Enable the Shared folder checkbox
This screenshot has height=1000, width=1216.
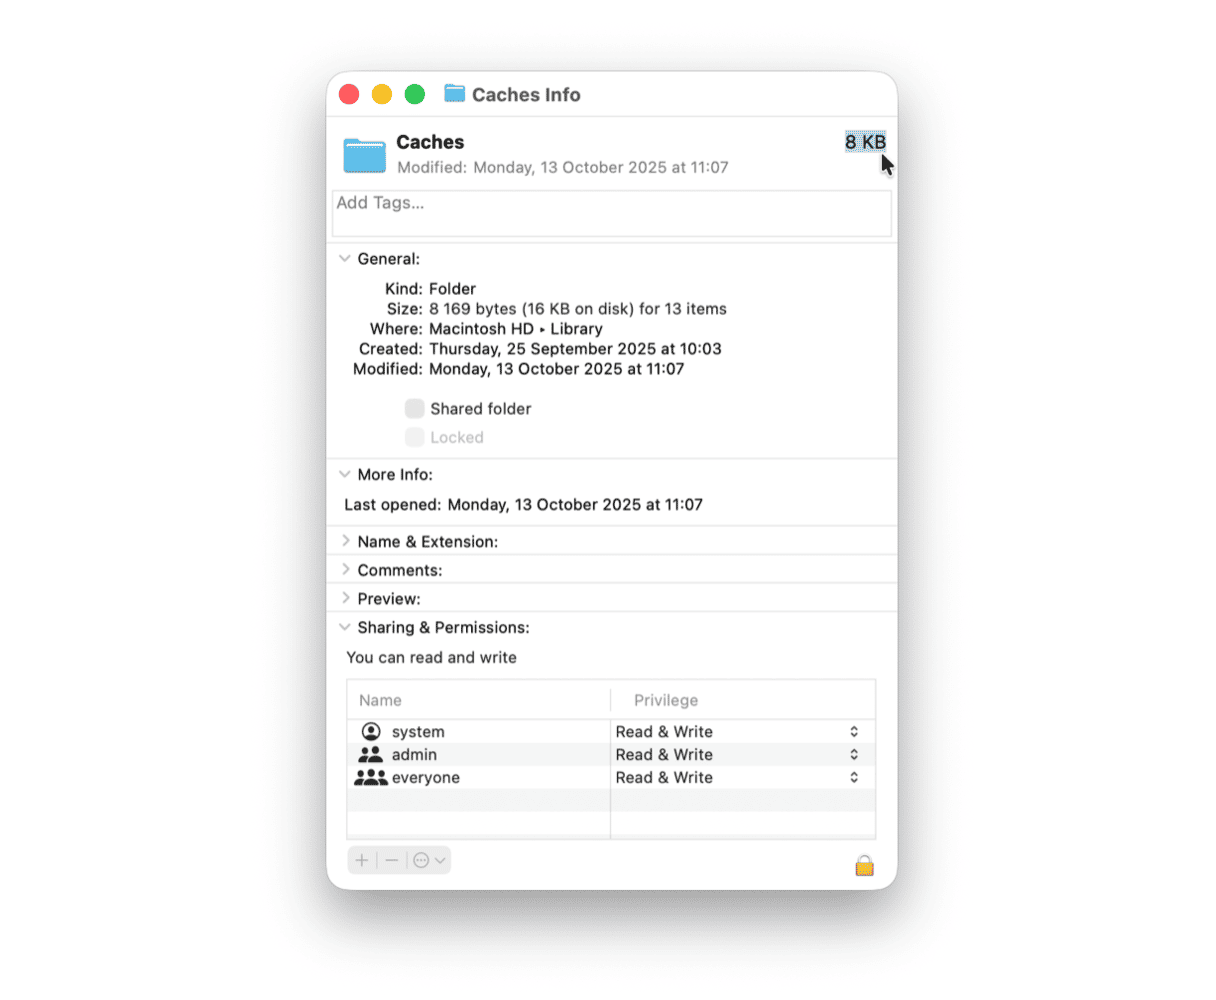[414, 409]
